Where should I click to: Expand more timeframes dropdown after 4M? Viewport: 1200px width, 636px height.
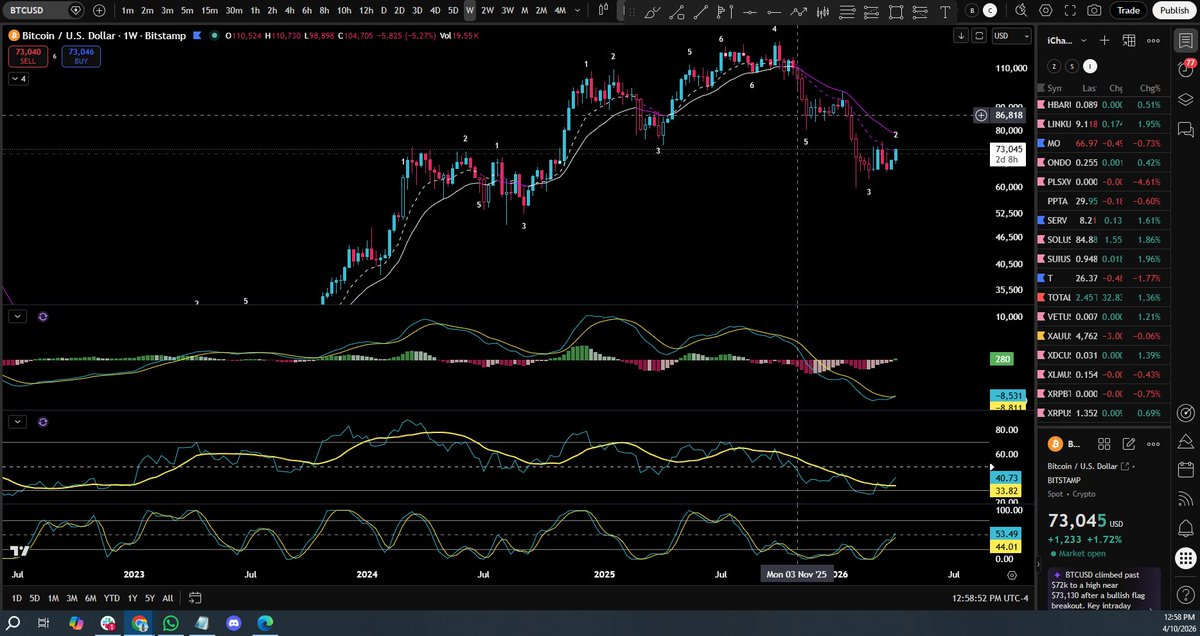(578, 11)
